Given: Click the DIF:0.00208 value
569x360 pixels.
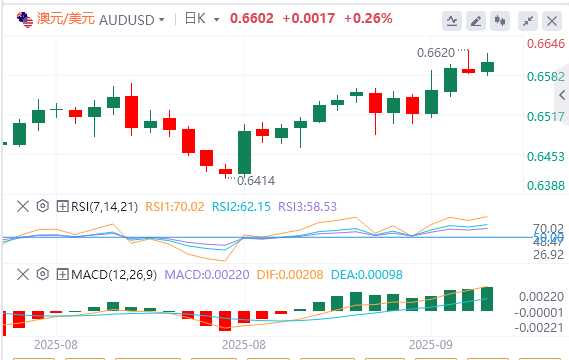Looking at the screenshot, I should [290, 275].
